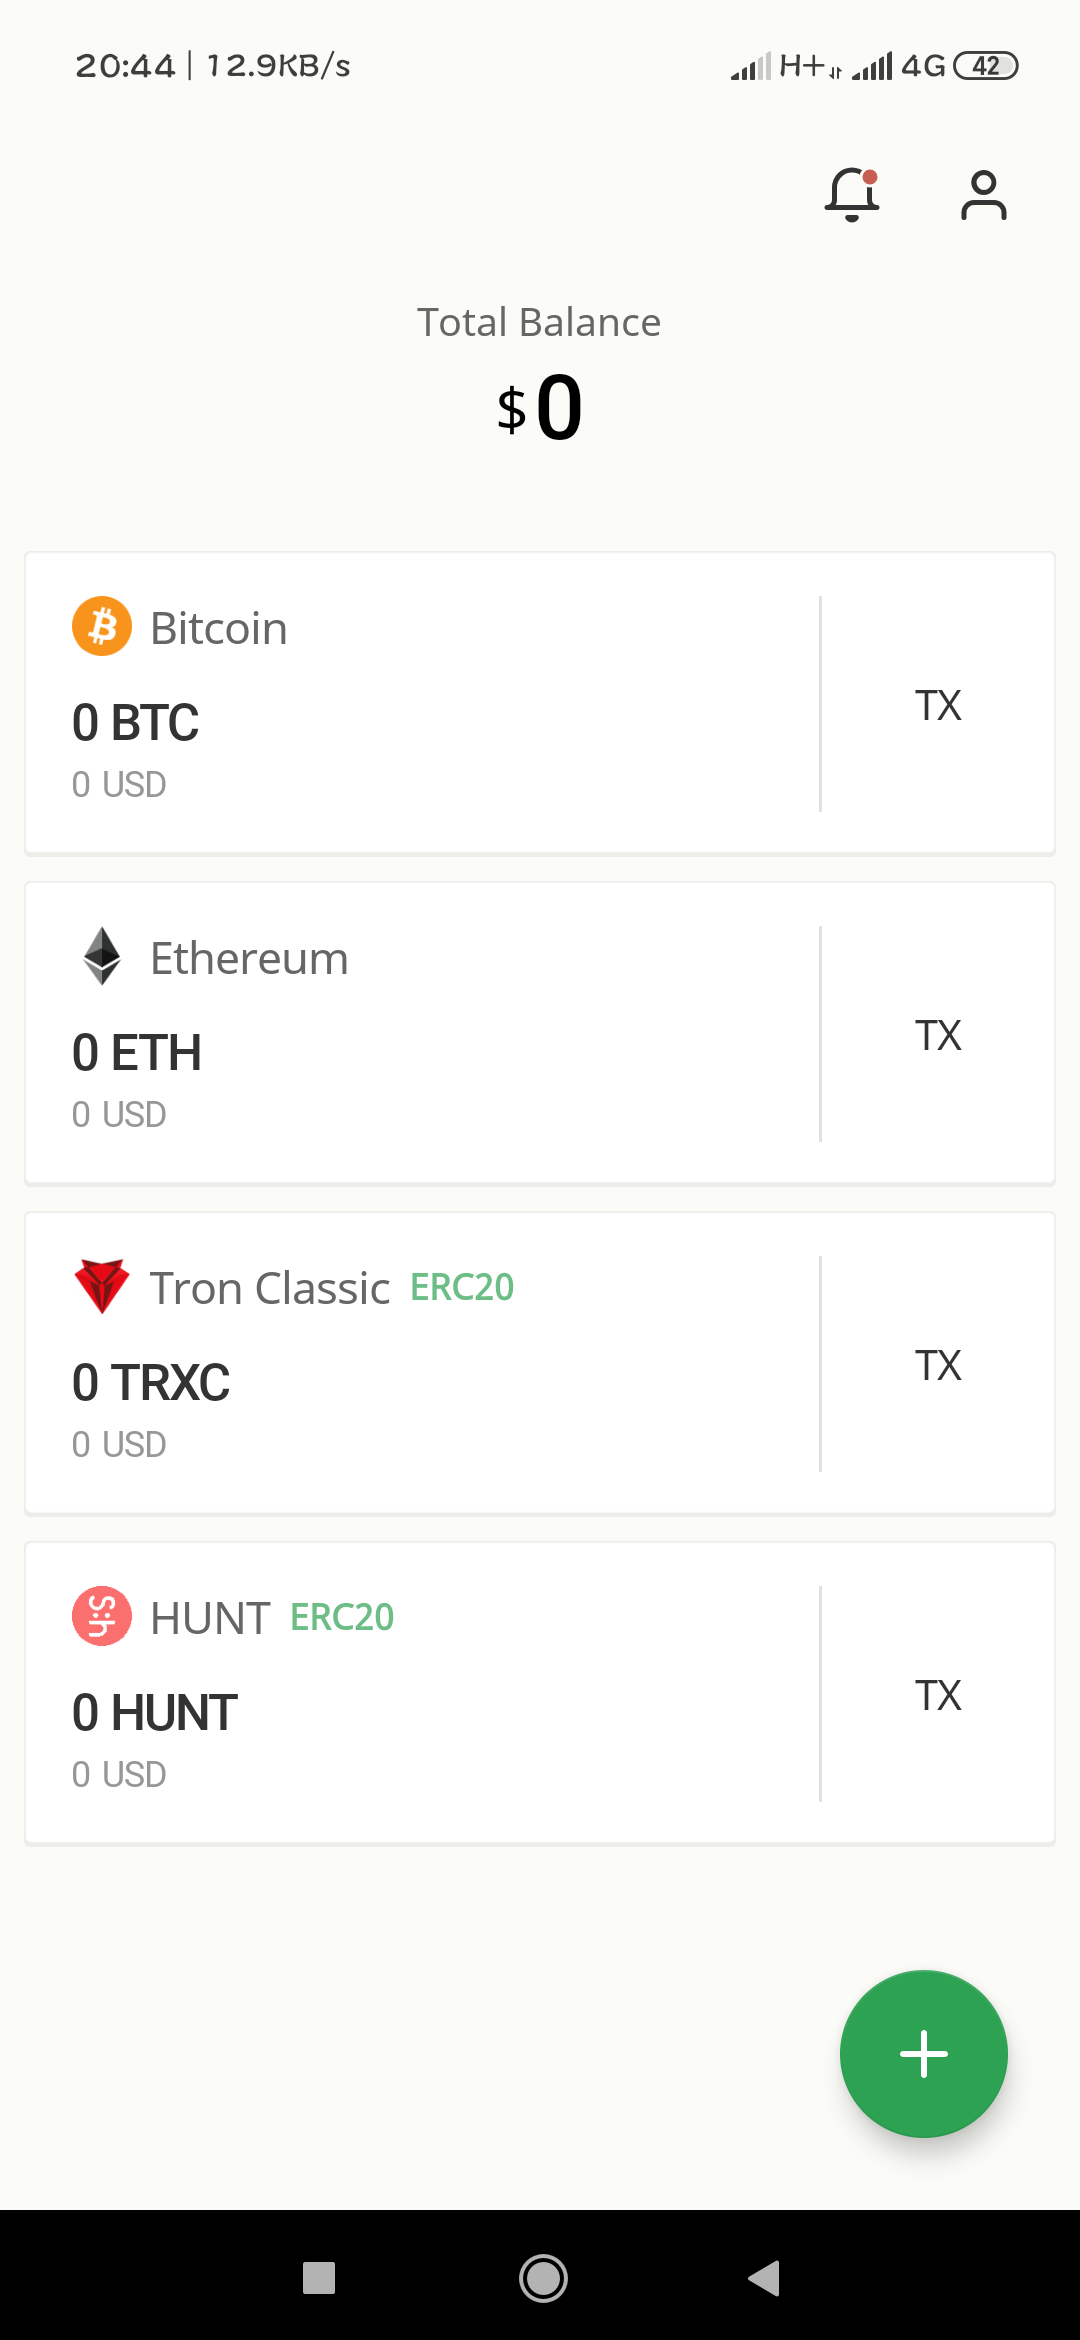Tap the red Tron Classic logo
This screenshot has width=1080, height=2340.
pyautogui.click(x=102, y=1286)
